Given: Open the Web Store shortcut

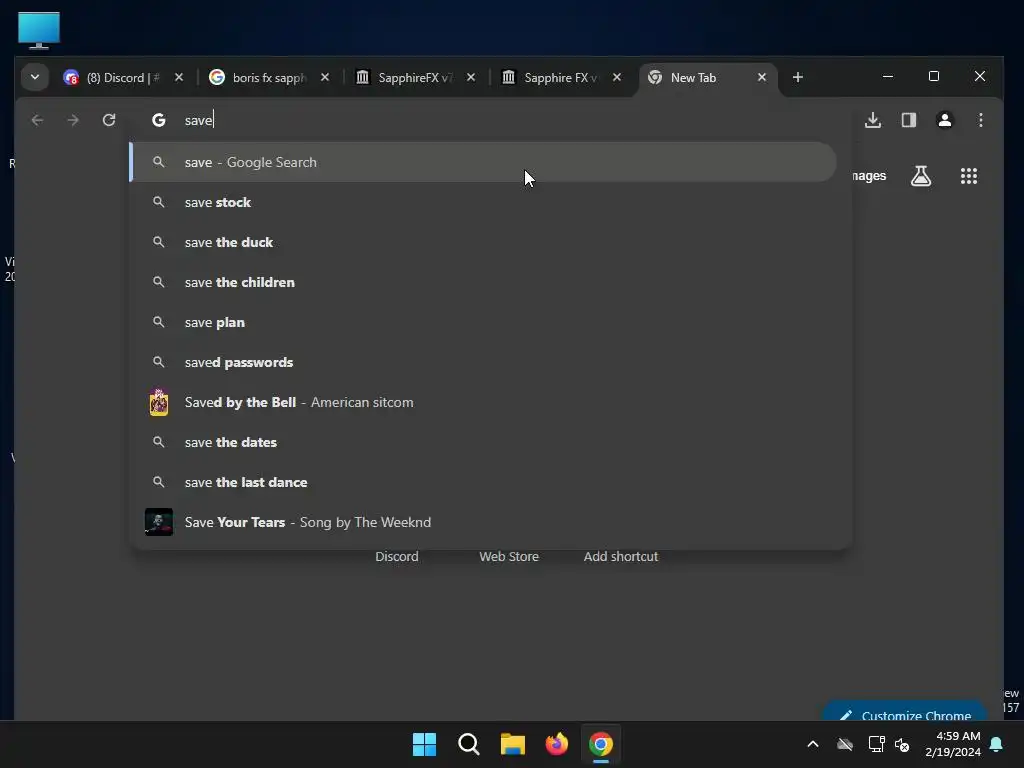Looking at the screenshot, I should 509,556.
